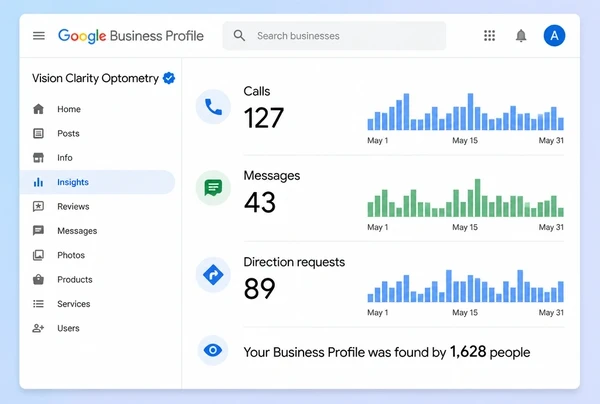Screen dimensions: 600x404
Task: Open the notifications bell
Action: 521,36
